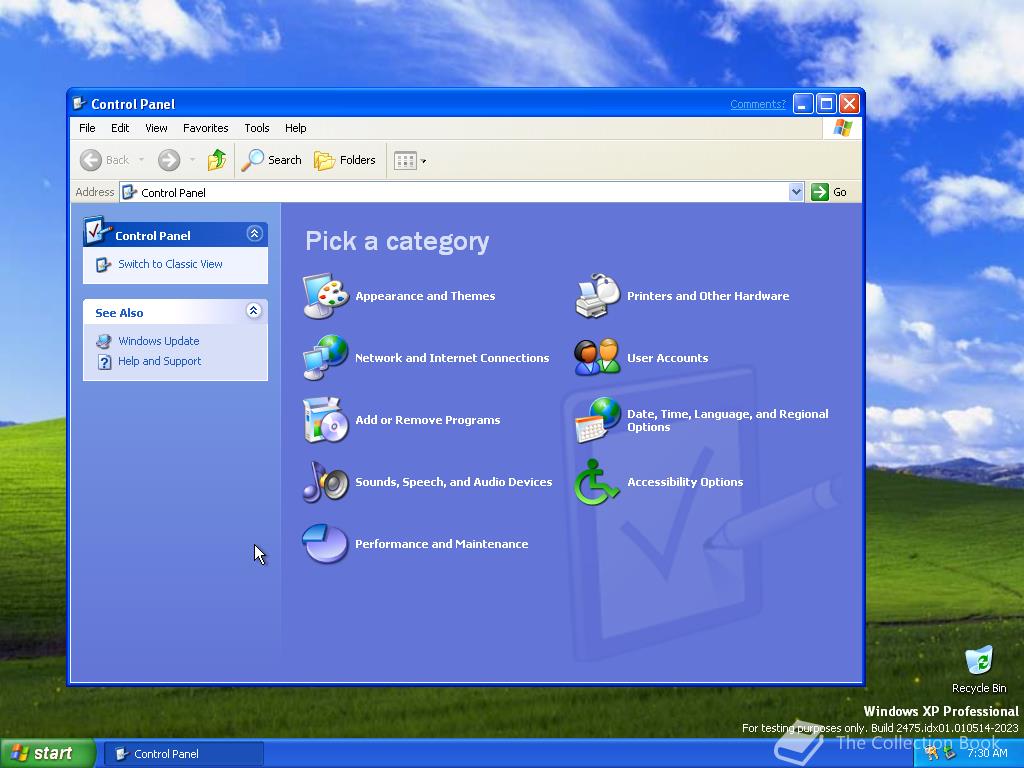Viewport: 1024px width, 768px height.
Task: Click the 7:30 AM taskbar clock
Action: tap(987, 753)
